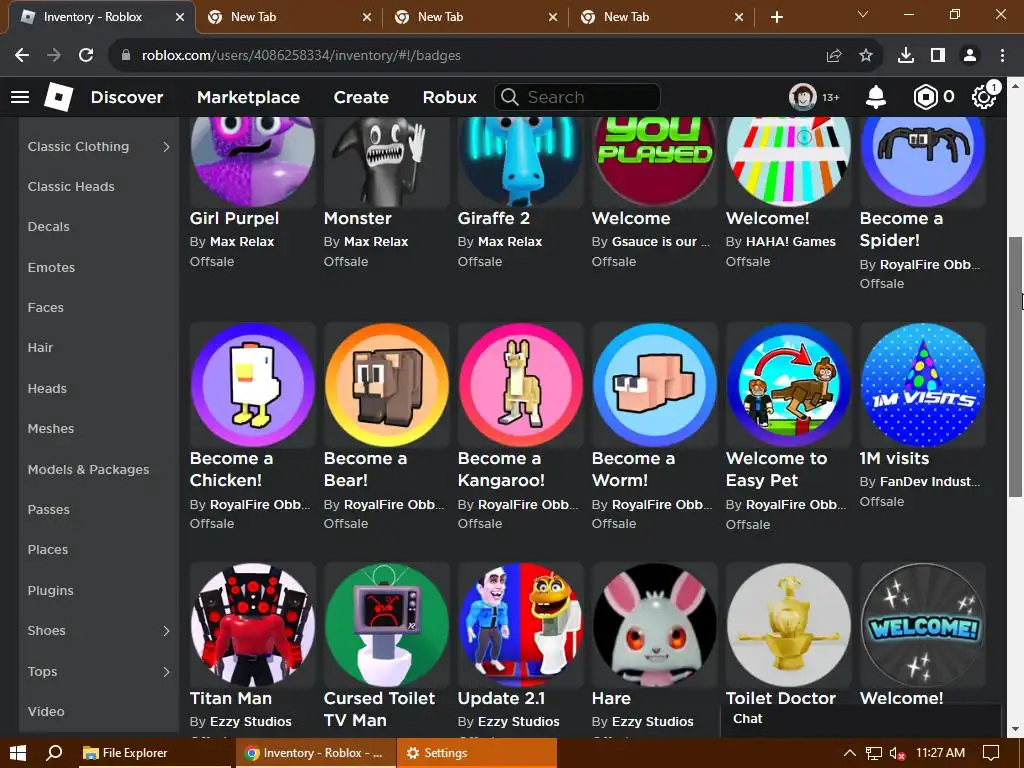Open creator FanDev Indust... link
This screenshot has width=1024, height=768.
click(x=929, y=482)
